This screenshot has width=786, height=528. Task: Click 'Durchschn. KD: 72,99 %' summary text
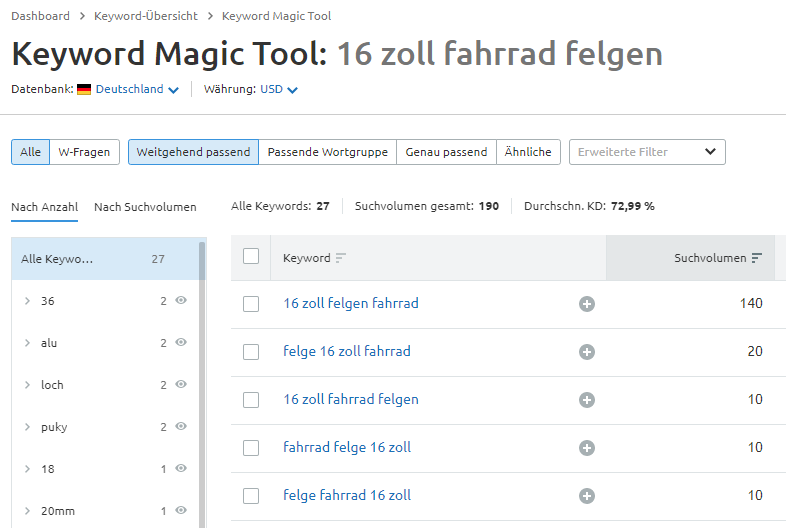(590, 206)
